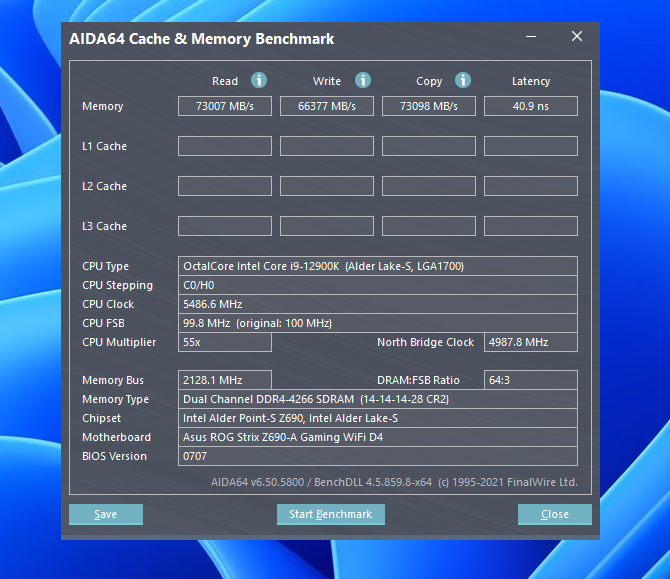
Task: Click the Read column info icon
Action: (259, 80)
